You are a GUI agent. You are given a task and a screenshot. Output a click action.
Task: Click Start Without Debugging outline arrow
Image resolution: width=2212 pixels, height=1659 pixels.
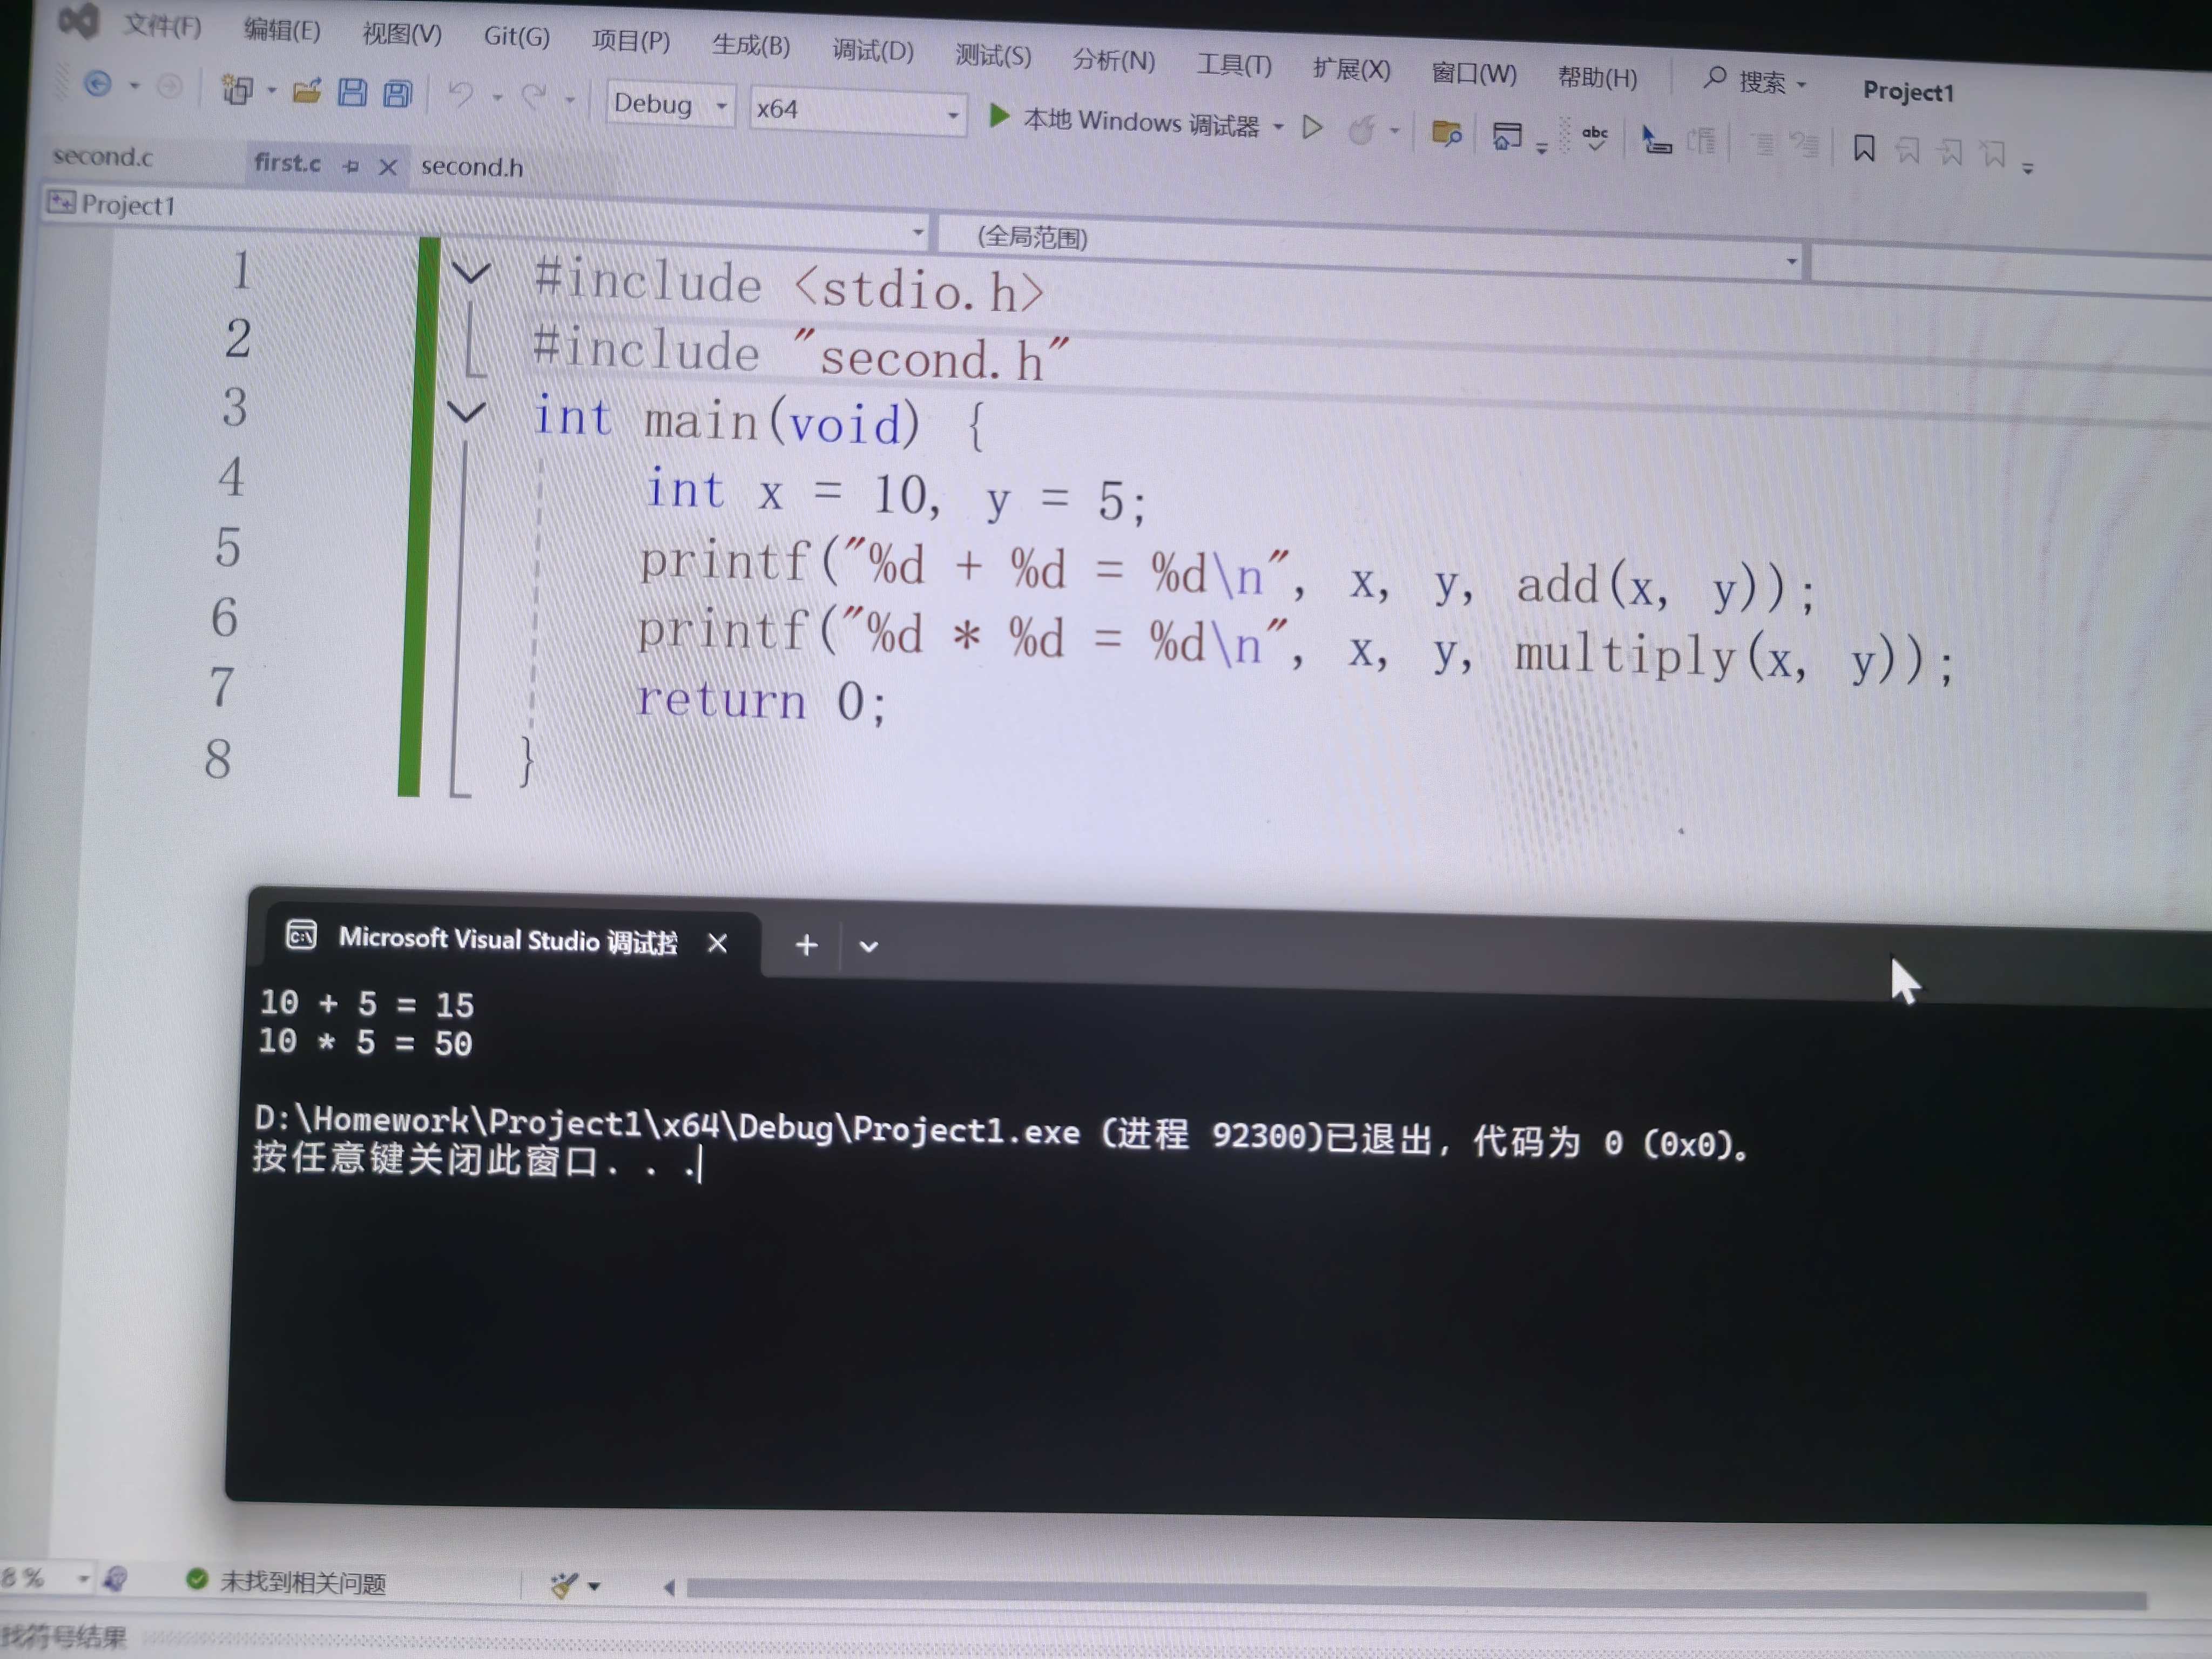[x=1312, y=127]
